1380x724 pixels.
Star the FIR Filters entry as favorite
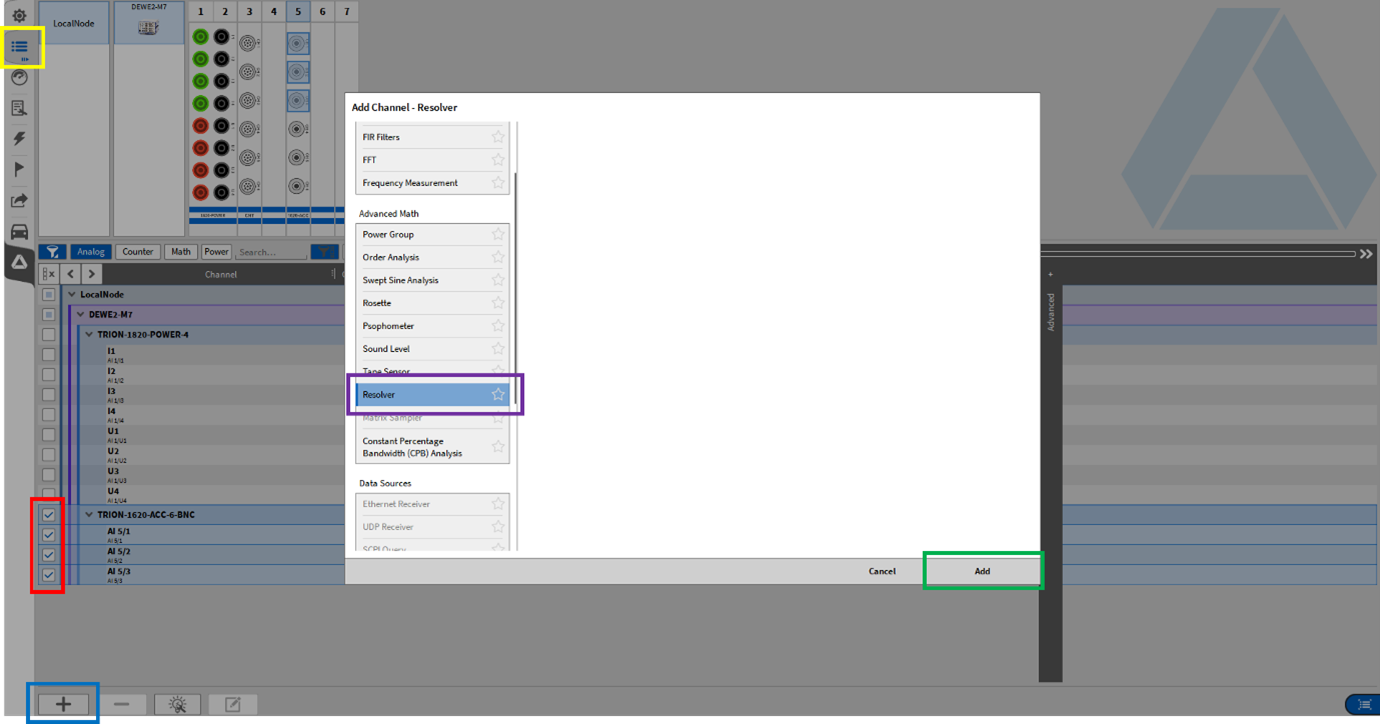498,137
